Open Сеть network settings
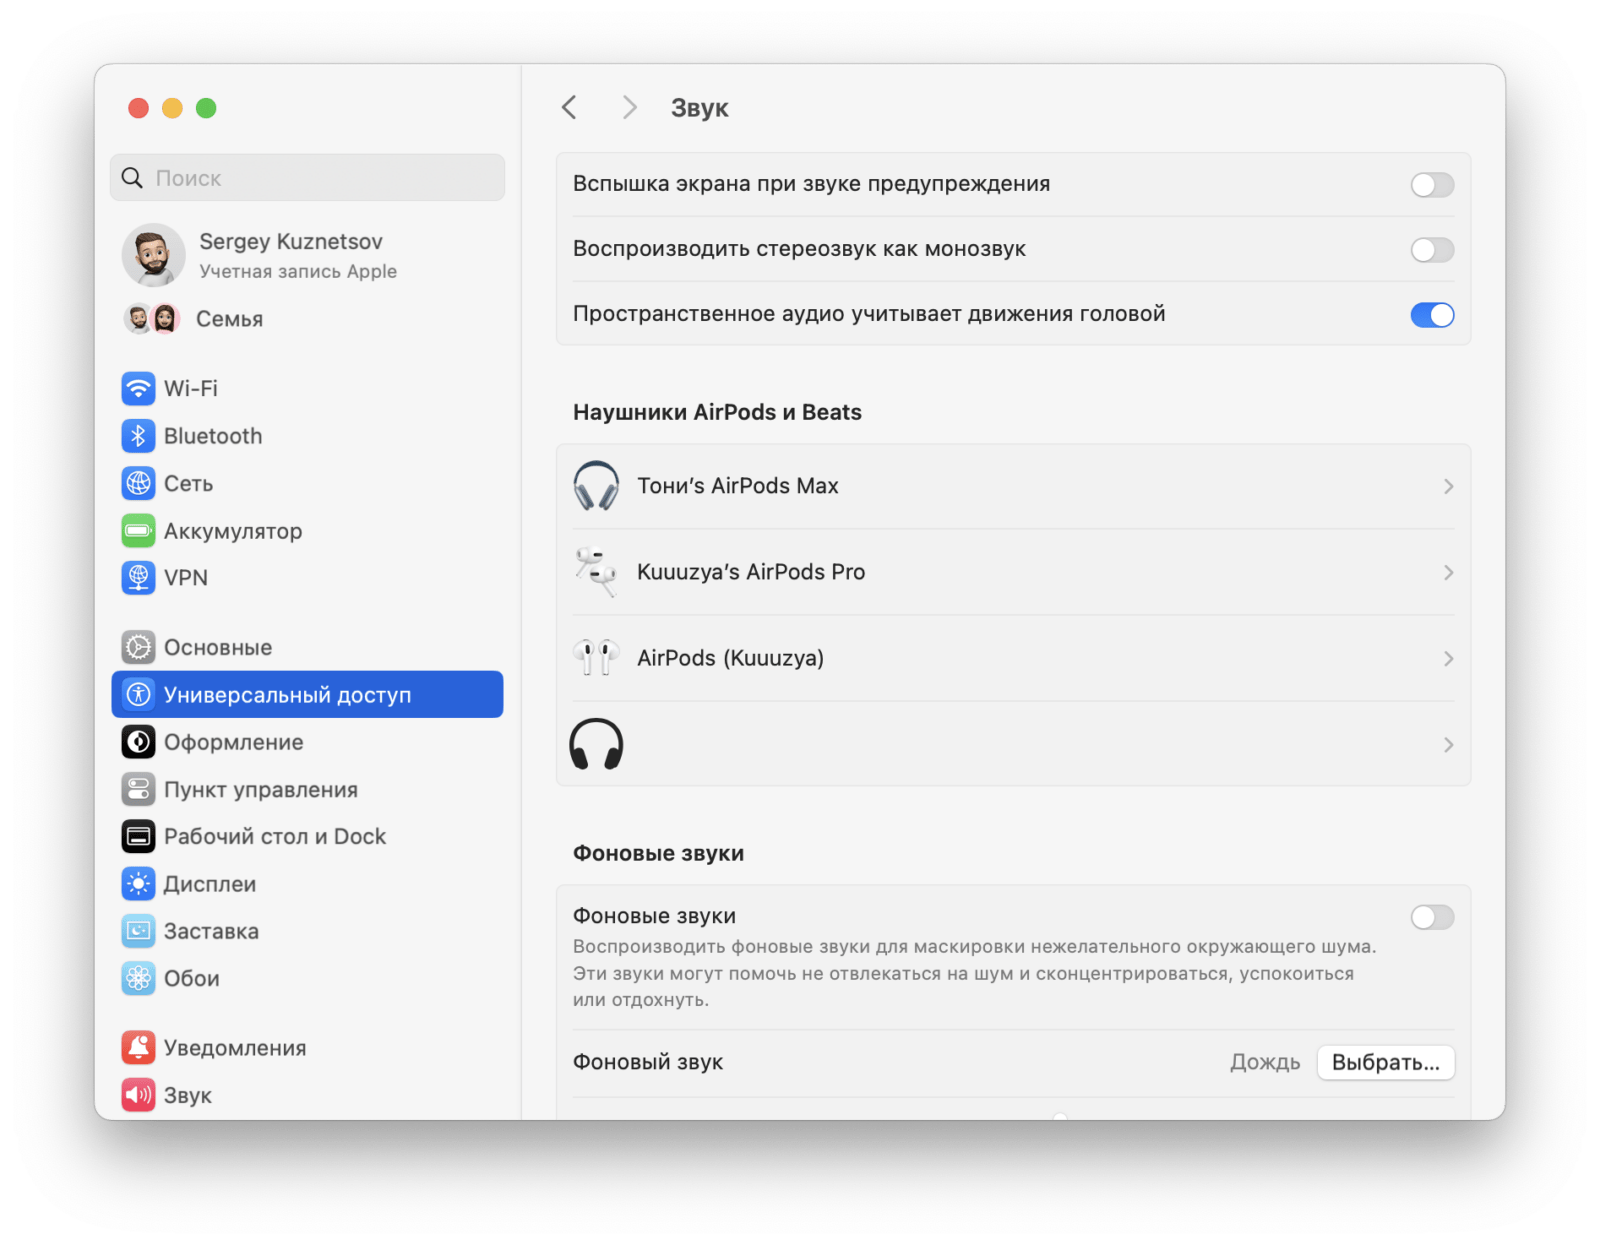 [x=307, y=483]
